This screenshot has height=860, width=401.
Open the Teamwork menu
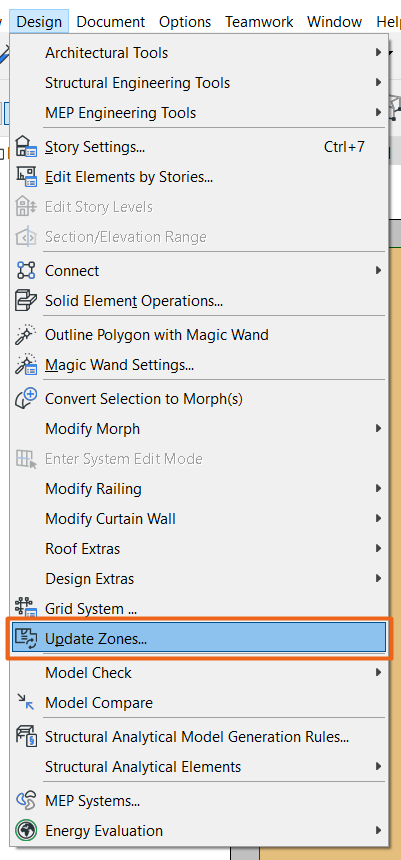click(259, 22)
